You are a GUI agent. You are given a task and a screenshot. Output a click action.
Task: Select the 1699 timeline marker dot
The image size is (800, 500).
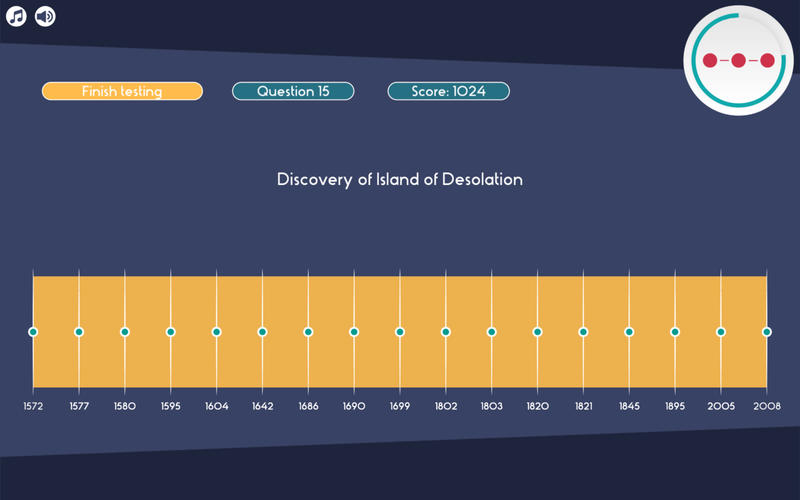400,332
